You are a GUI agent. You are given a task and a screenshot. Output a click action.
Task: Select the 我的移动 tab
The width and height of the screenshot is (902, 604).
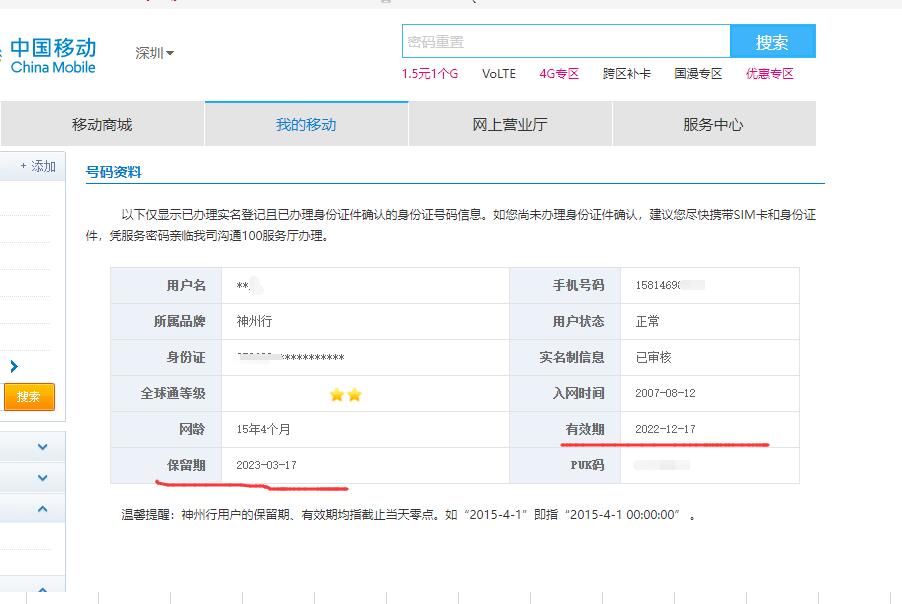click(306, 124)
